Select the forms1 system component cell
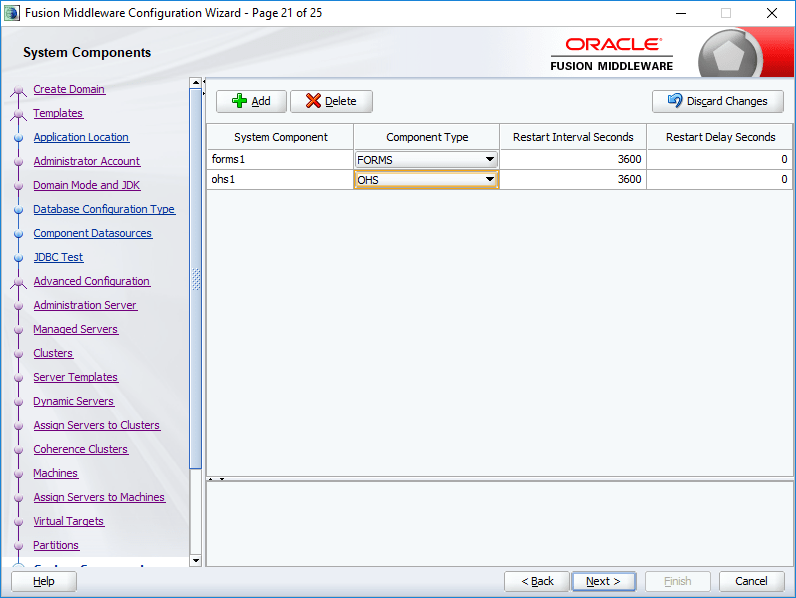796x598 pixels. tap(280, 159)
